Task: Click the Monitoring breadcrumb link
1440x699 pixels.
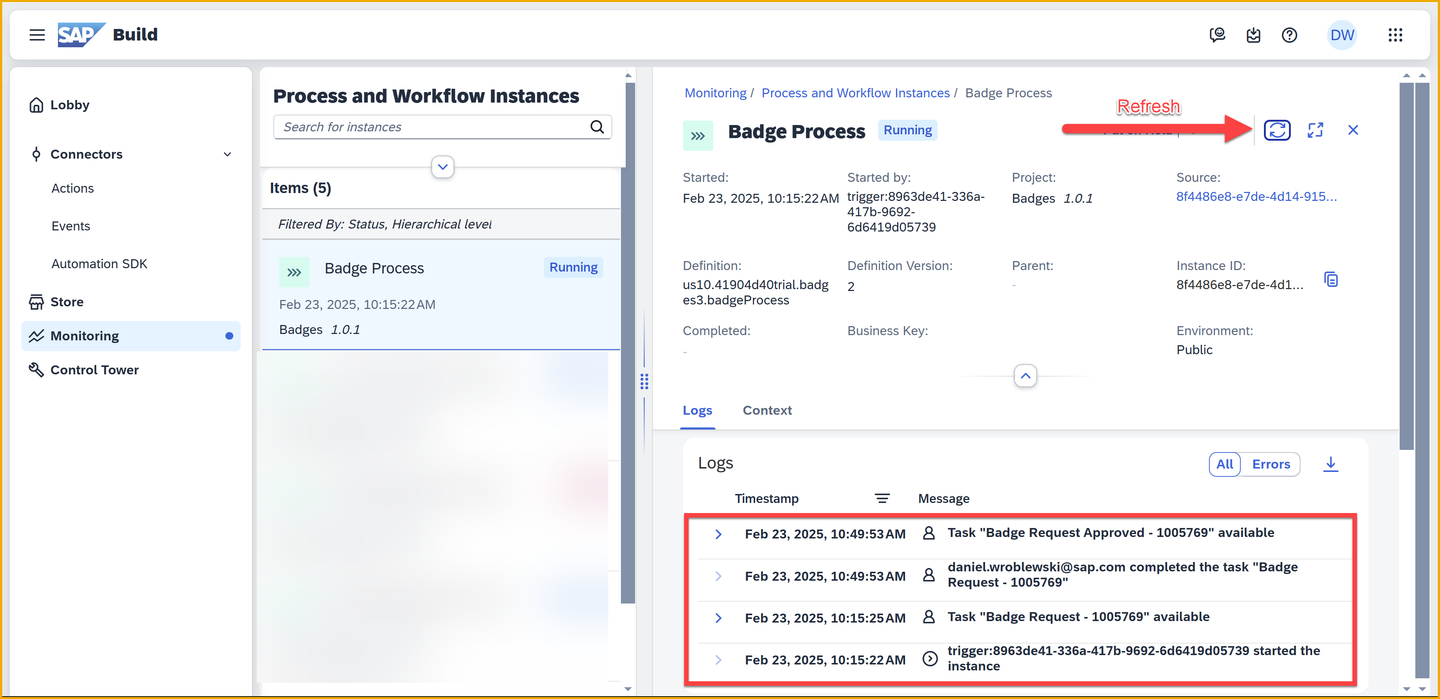Action: coord(715,93)
